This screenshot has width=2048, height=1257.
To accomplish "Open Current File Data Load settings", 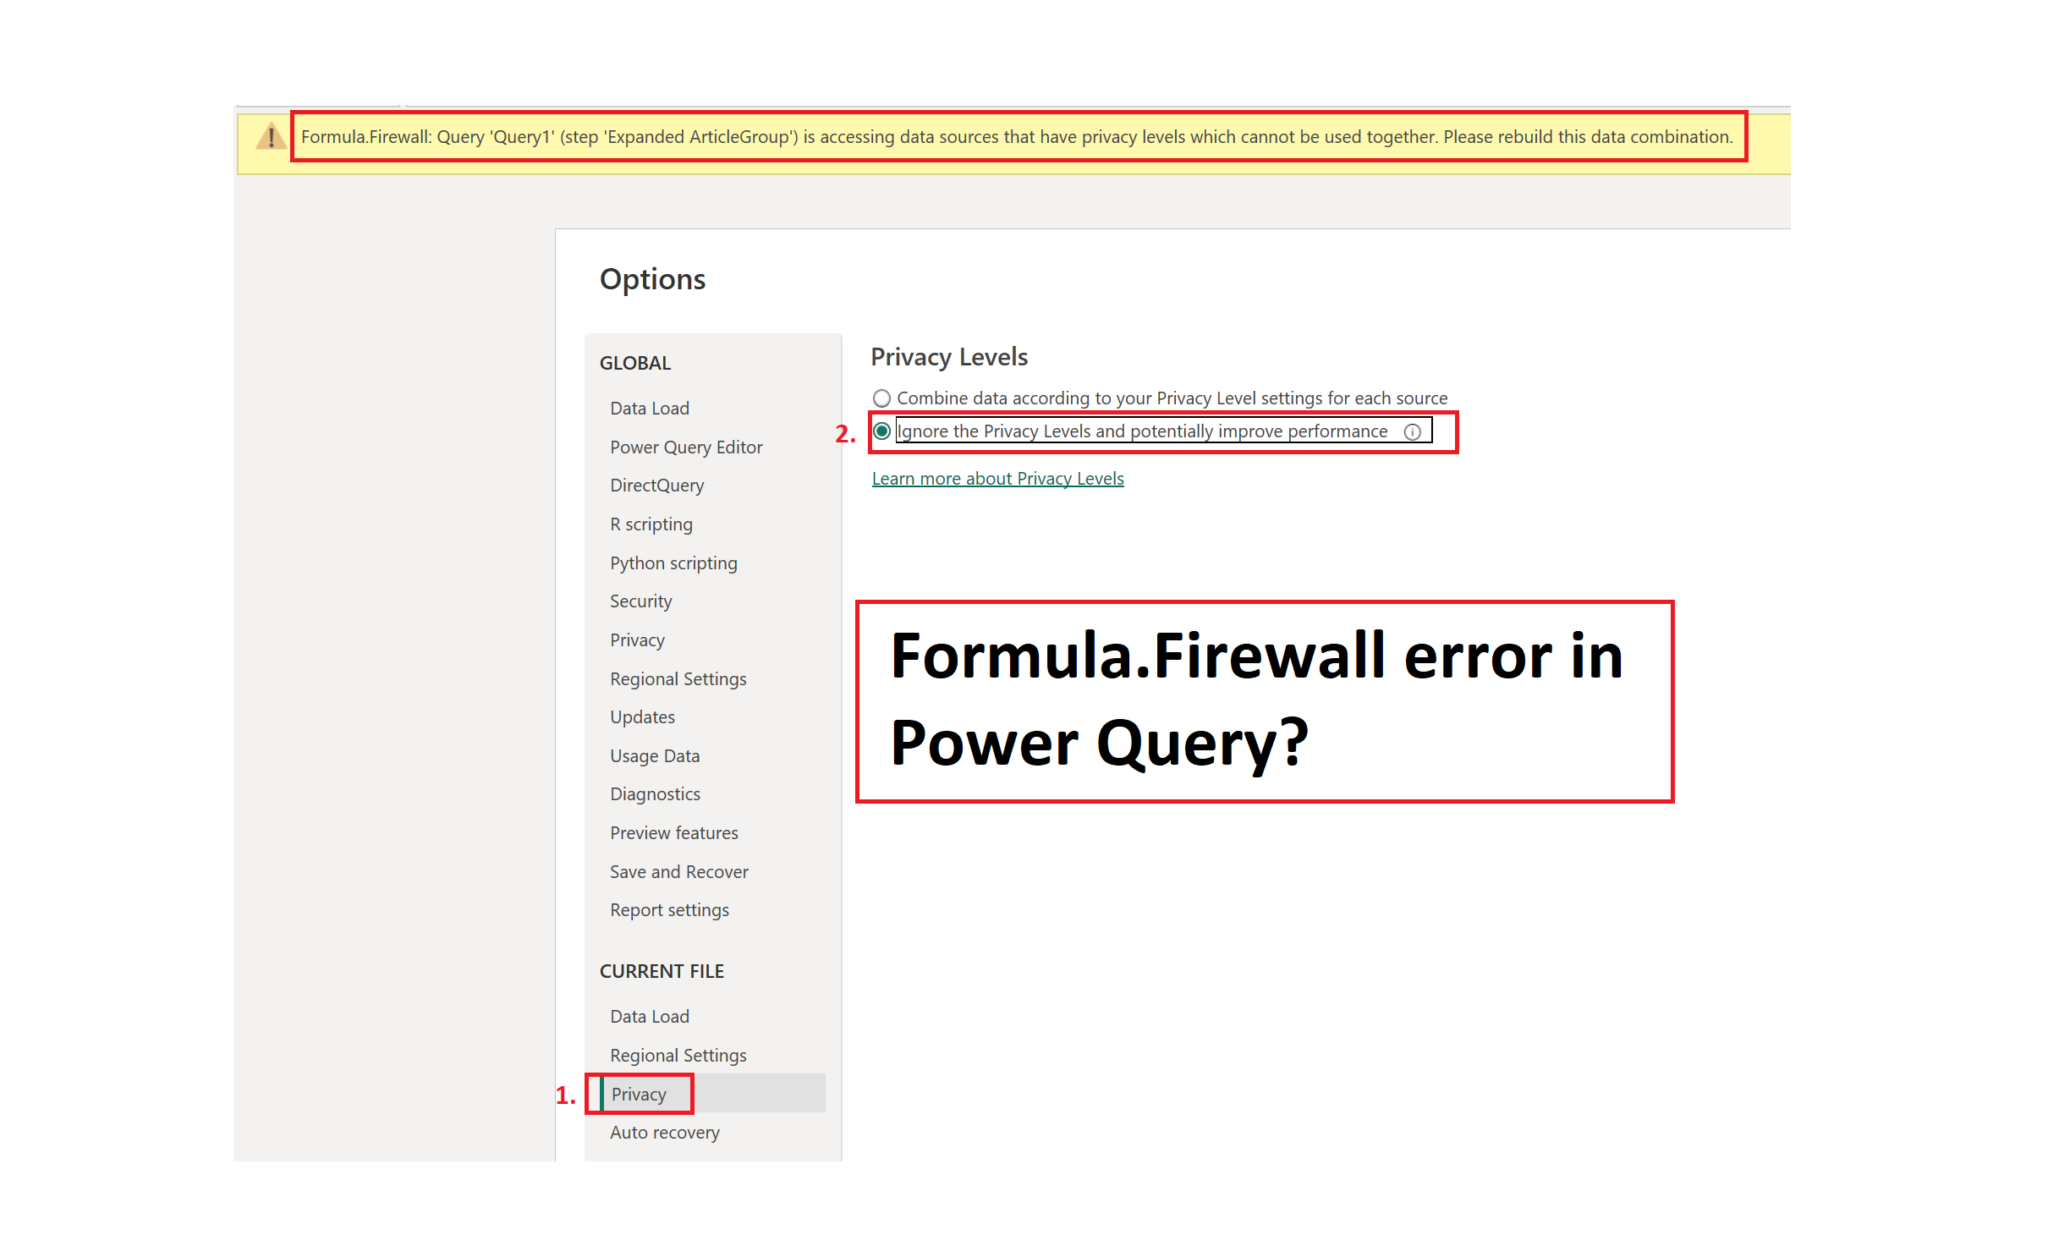I will click(x=649, y=1016).
